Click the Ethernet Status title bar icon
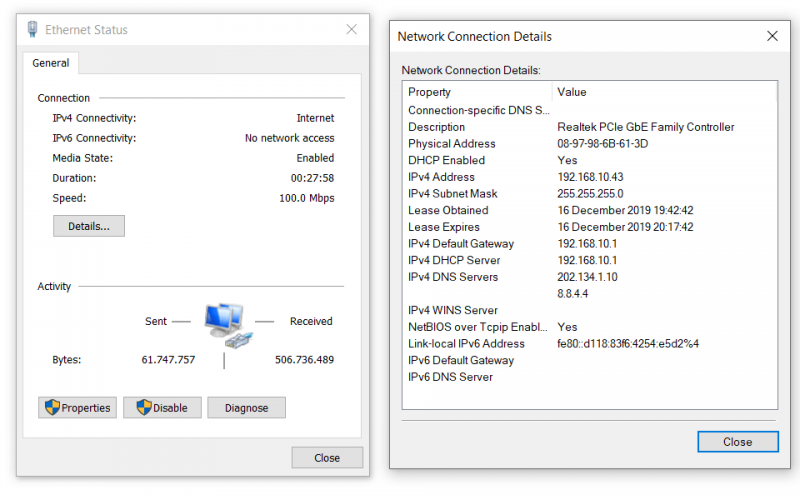Viewport: 800px width, 500px height. click(x=32, y=29)
